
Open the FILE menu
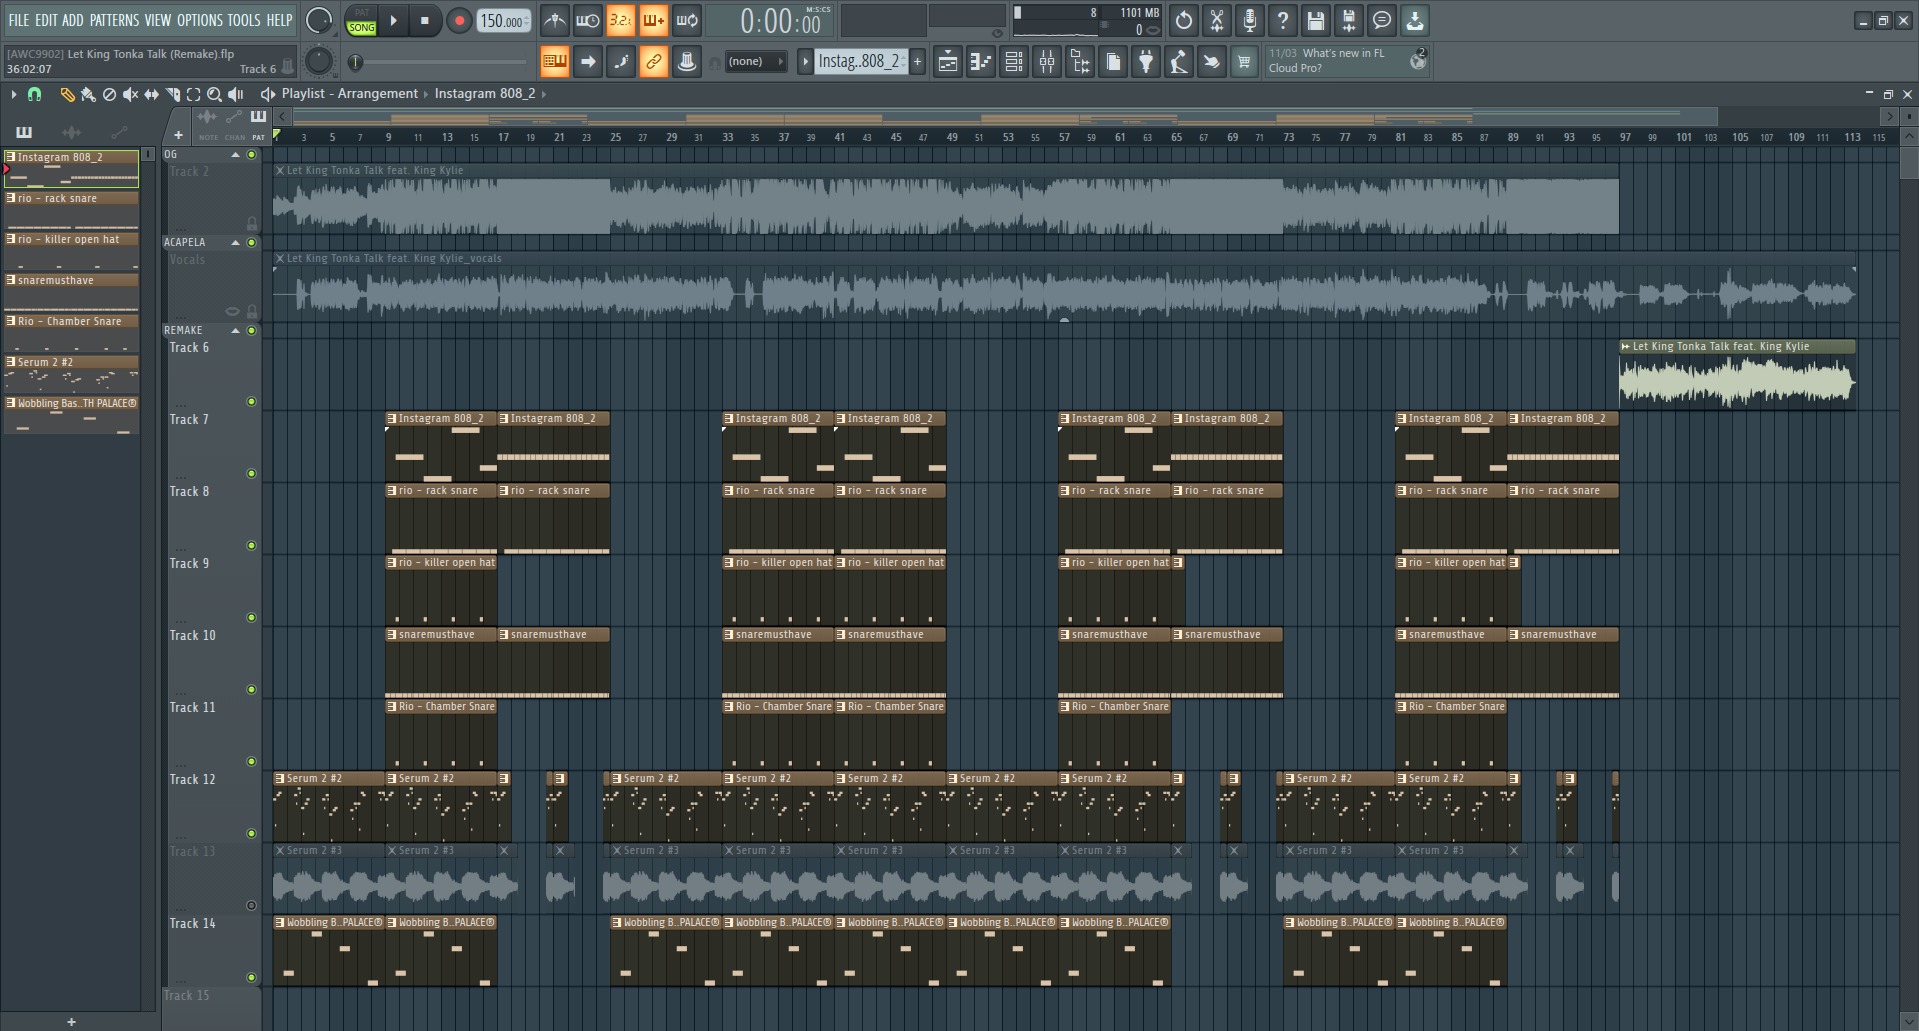(x=19, y=20)
